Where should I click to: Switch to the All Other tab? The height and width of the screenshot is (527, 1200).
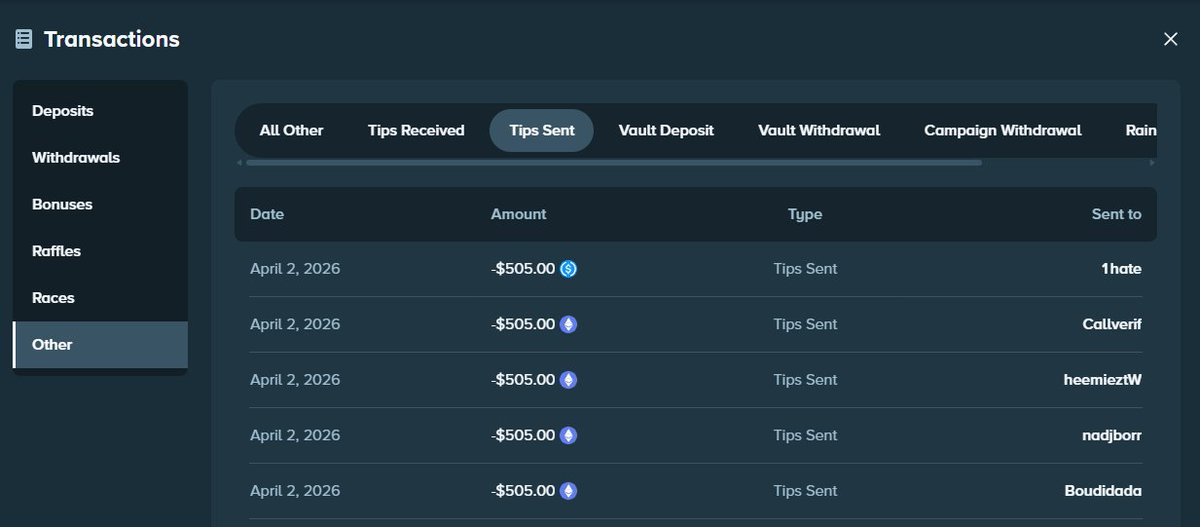(291, 130)
